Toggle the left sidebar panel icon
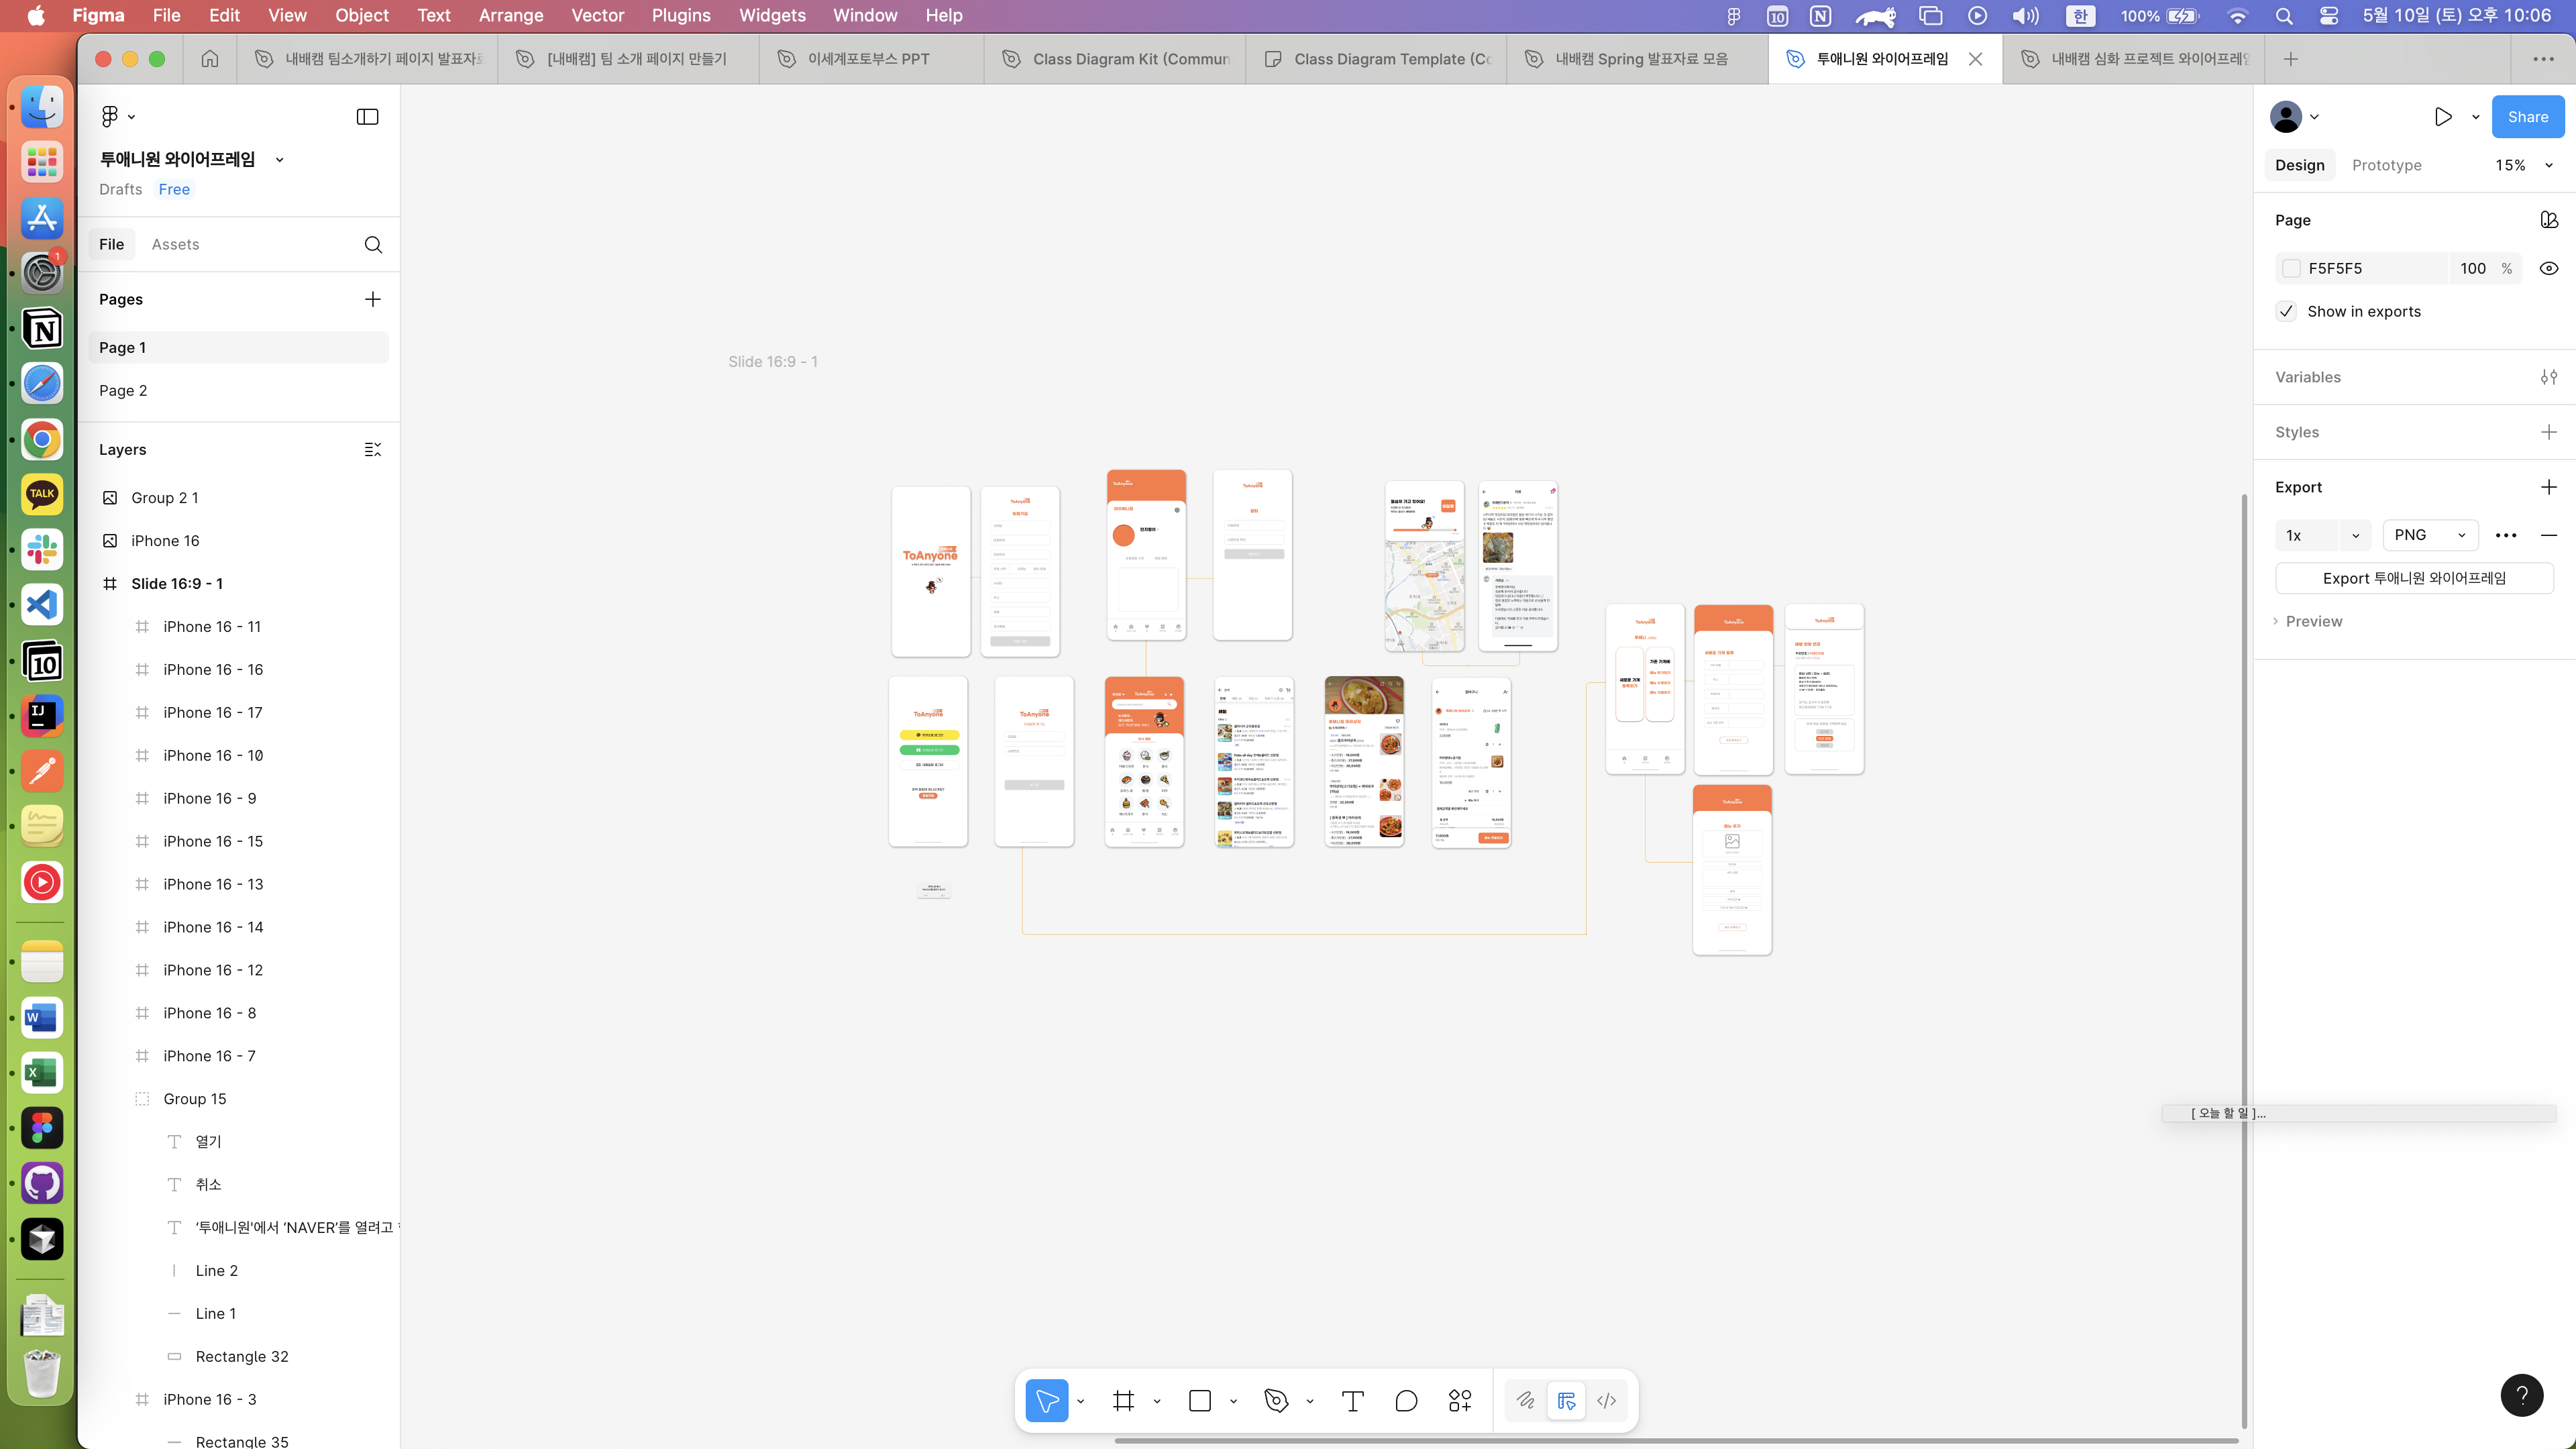2576x1449 pixels. 367,117
